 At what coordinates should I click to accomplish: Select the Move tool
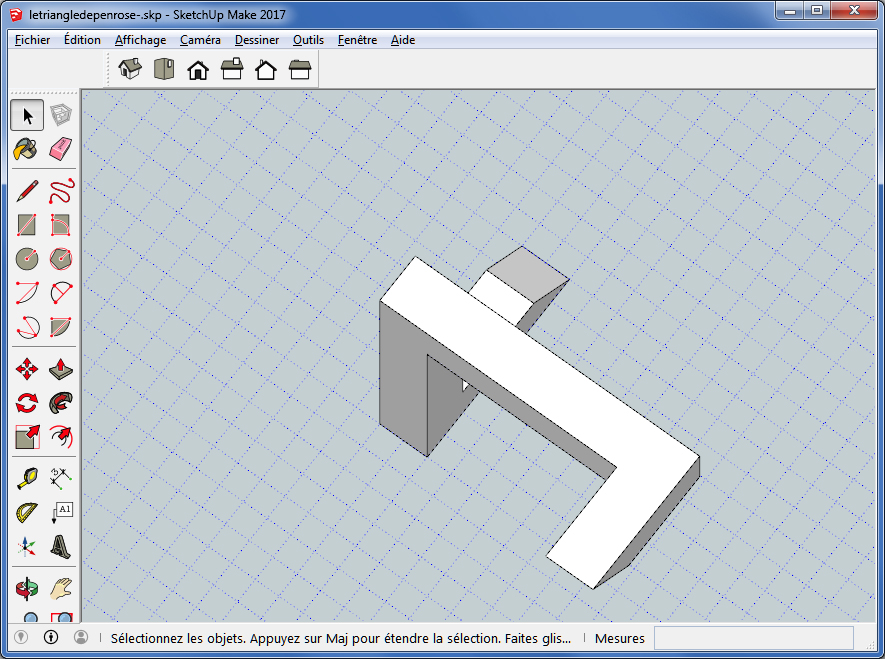coord(27,370)
